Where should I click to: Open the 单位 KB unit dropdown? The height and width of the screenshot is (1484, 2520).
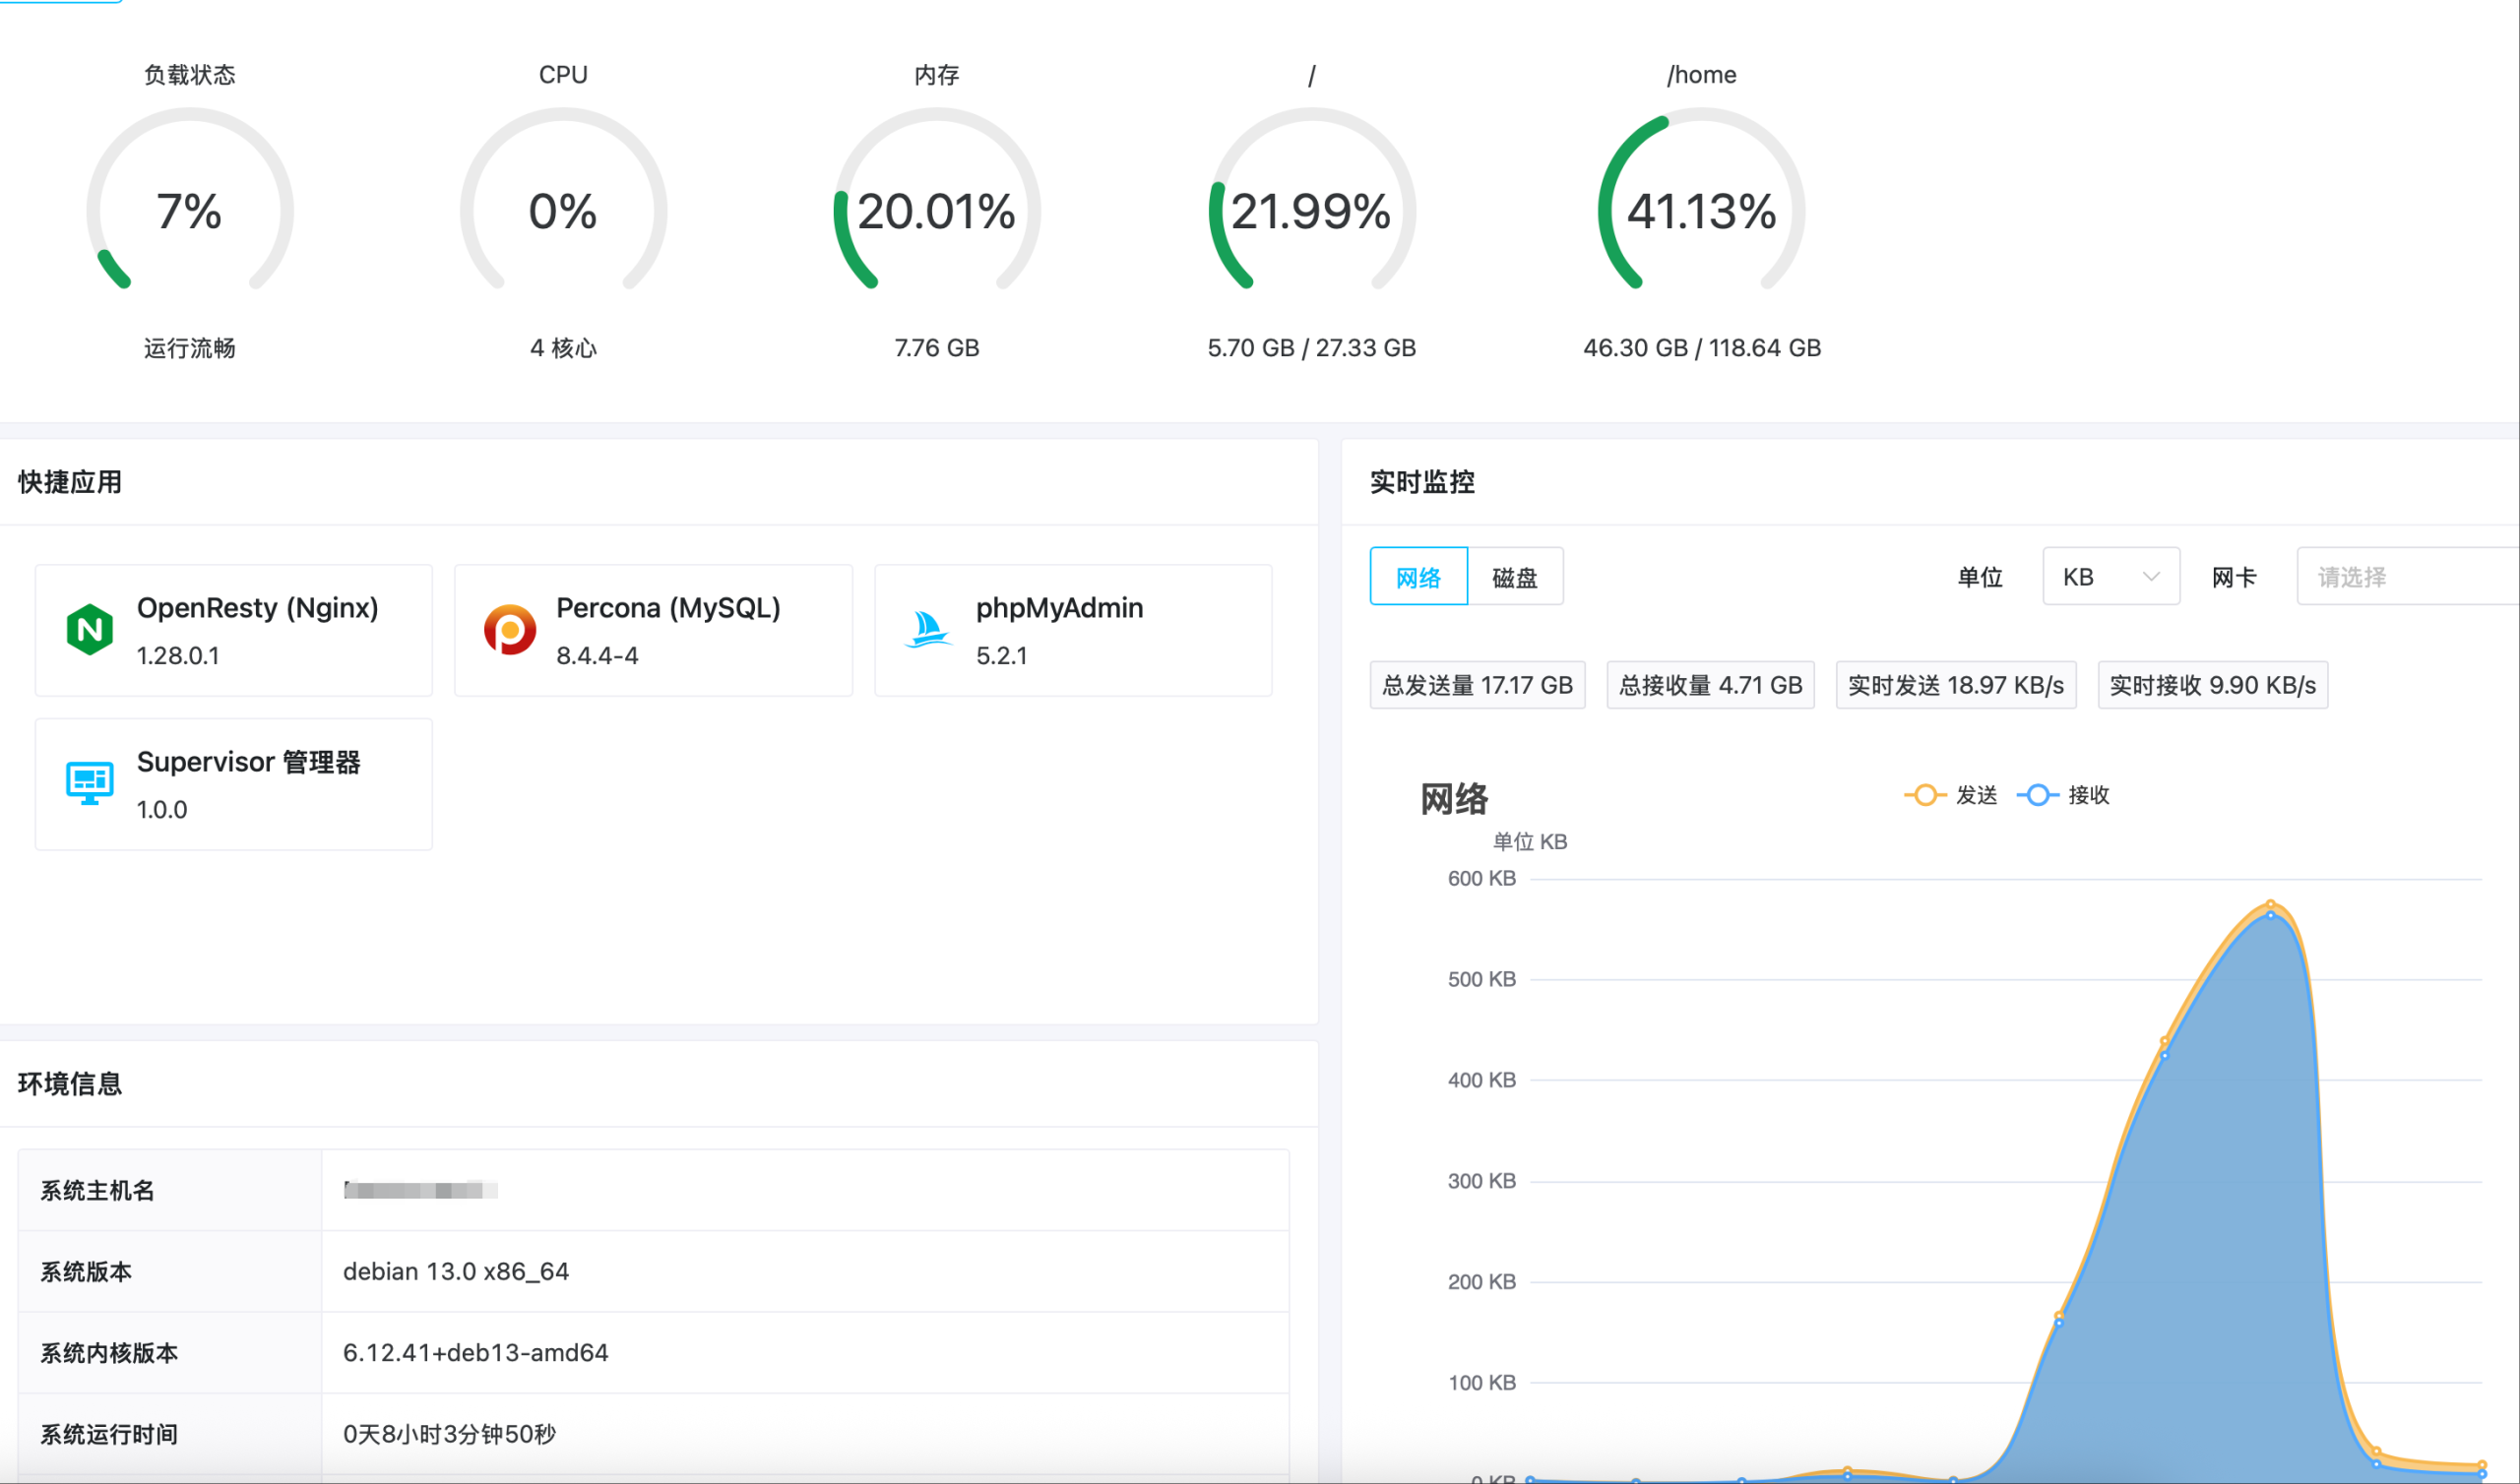point(2110,577)
